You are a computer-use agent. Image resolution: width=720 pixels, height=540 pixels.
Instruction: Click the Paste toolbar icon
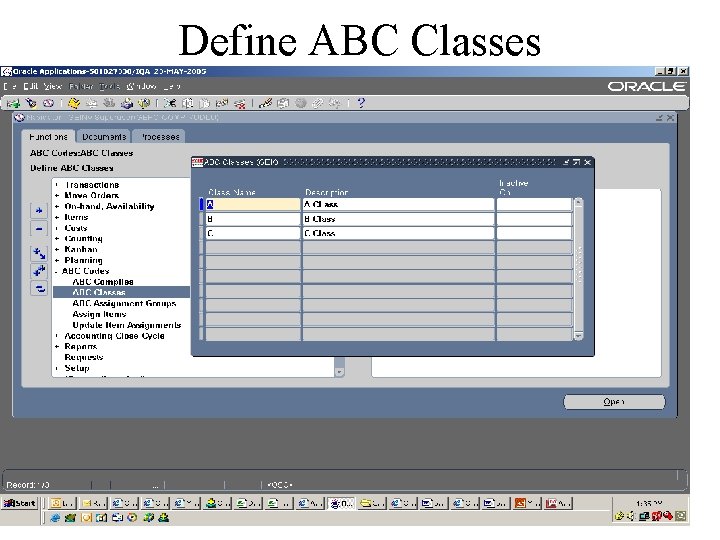(x=205, y=103)
